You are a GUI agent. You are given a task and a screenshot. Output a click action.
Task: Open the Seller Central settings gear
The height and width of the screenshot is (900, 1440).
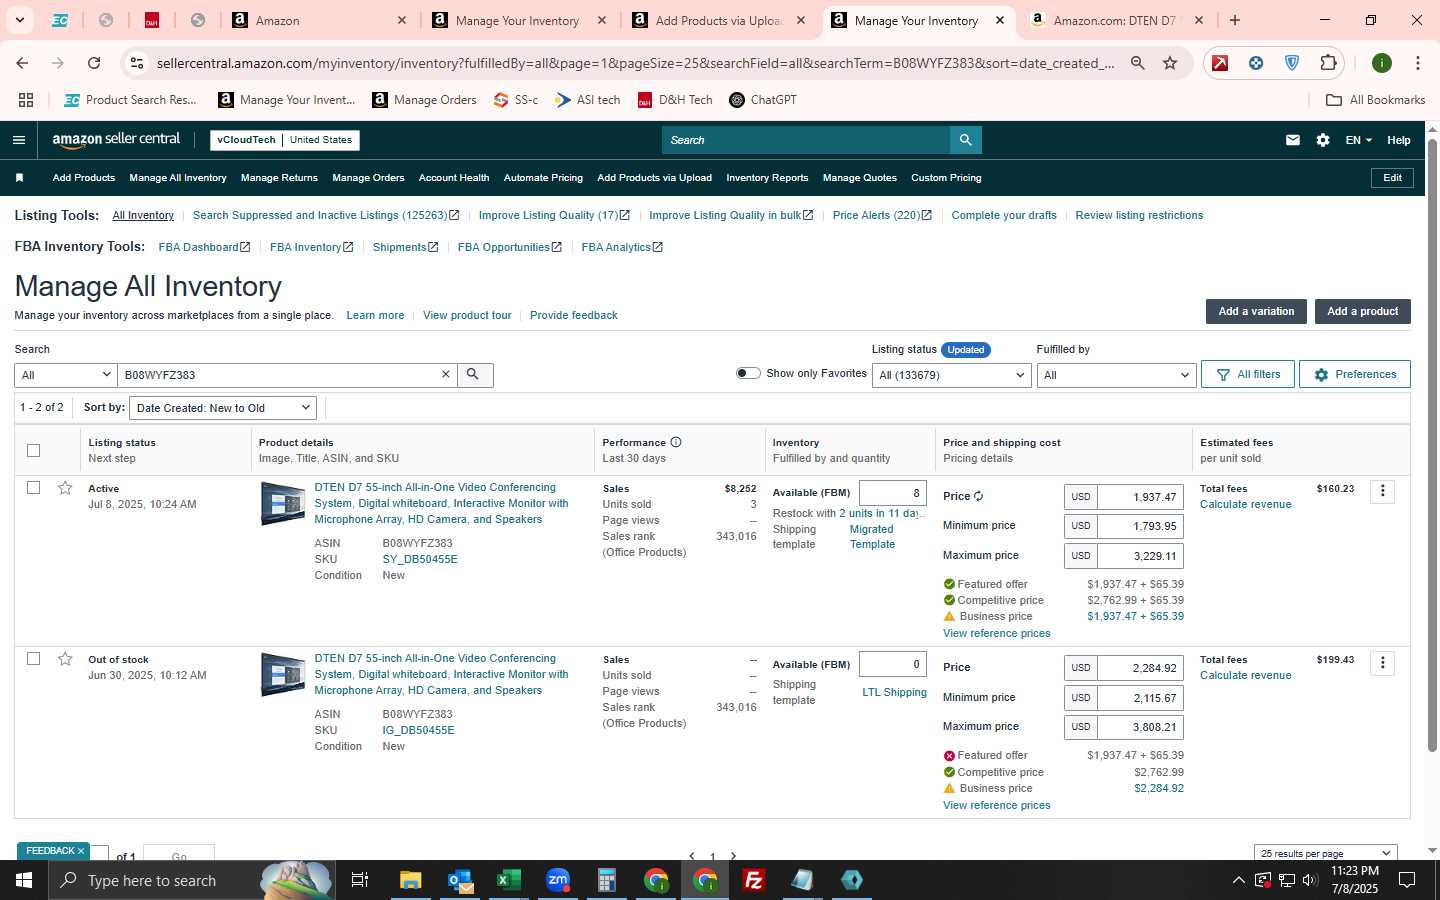1323,140
